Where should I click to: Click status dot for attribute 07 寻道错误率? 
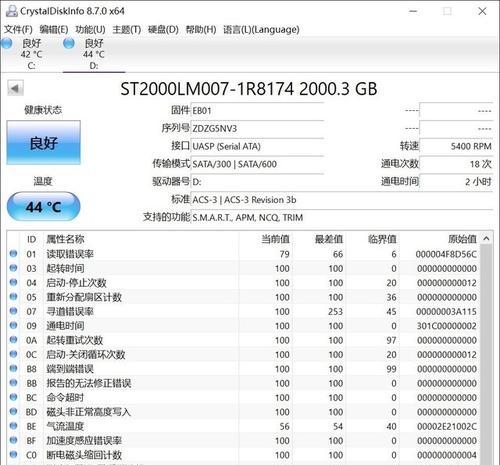pos(13,311)
